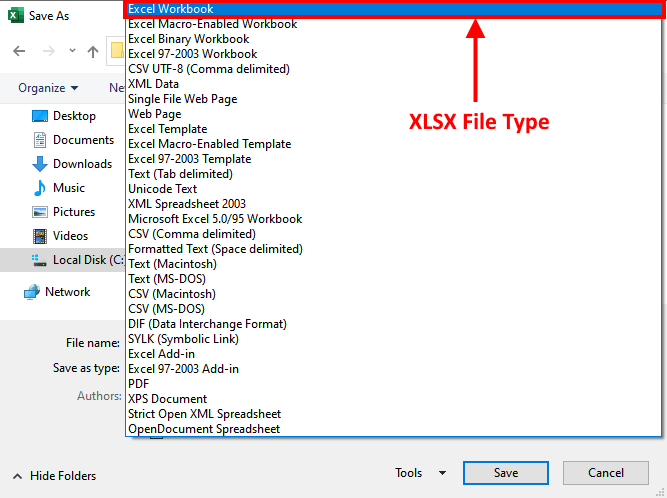
Task: Open recent locations chevron
Action: 72,51
